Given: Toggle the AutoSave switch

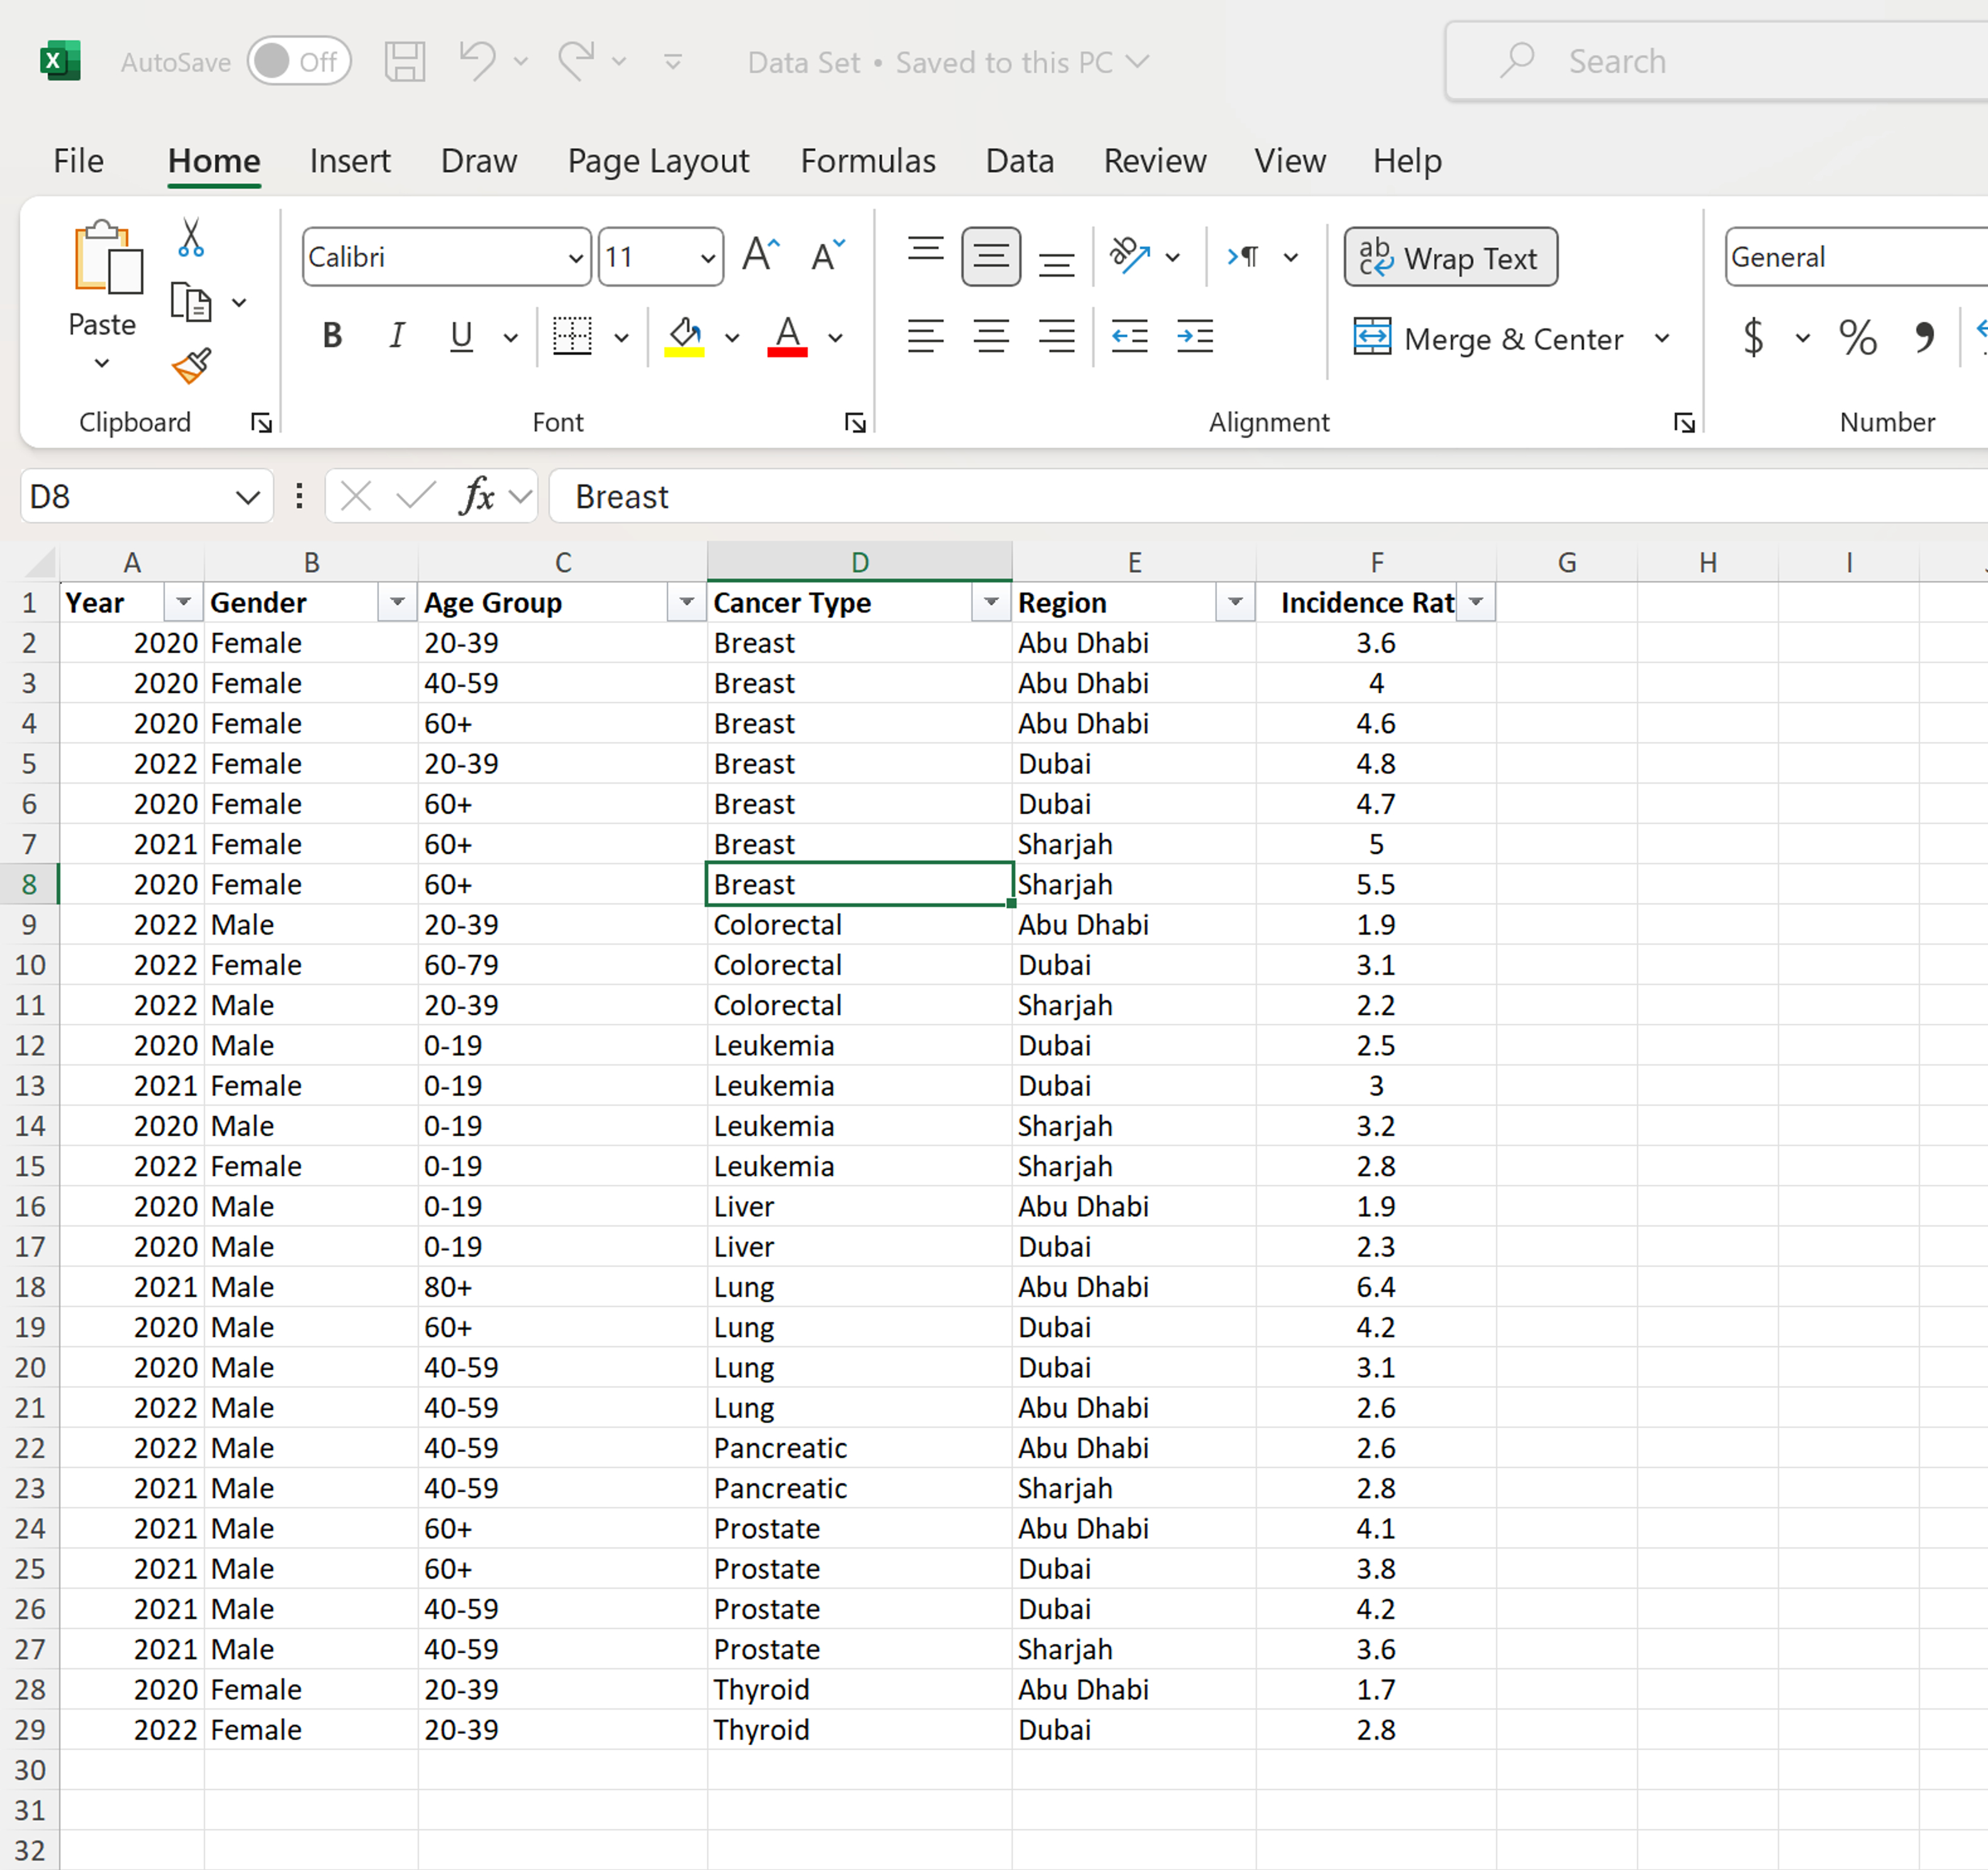Looking at the screenshot, I should pos(299,62).
